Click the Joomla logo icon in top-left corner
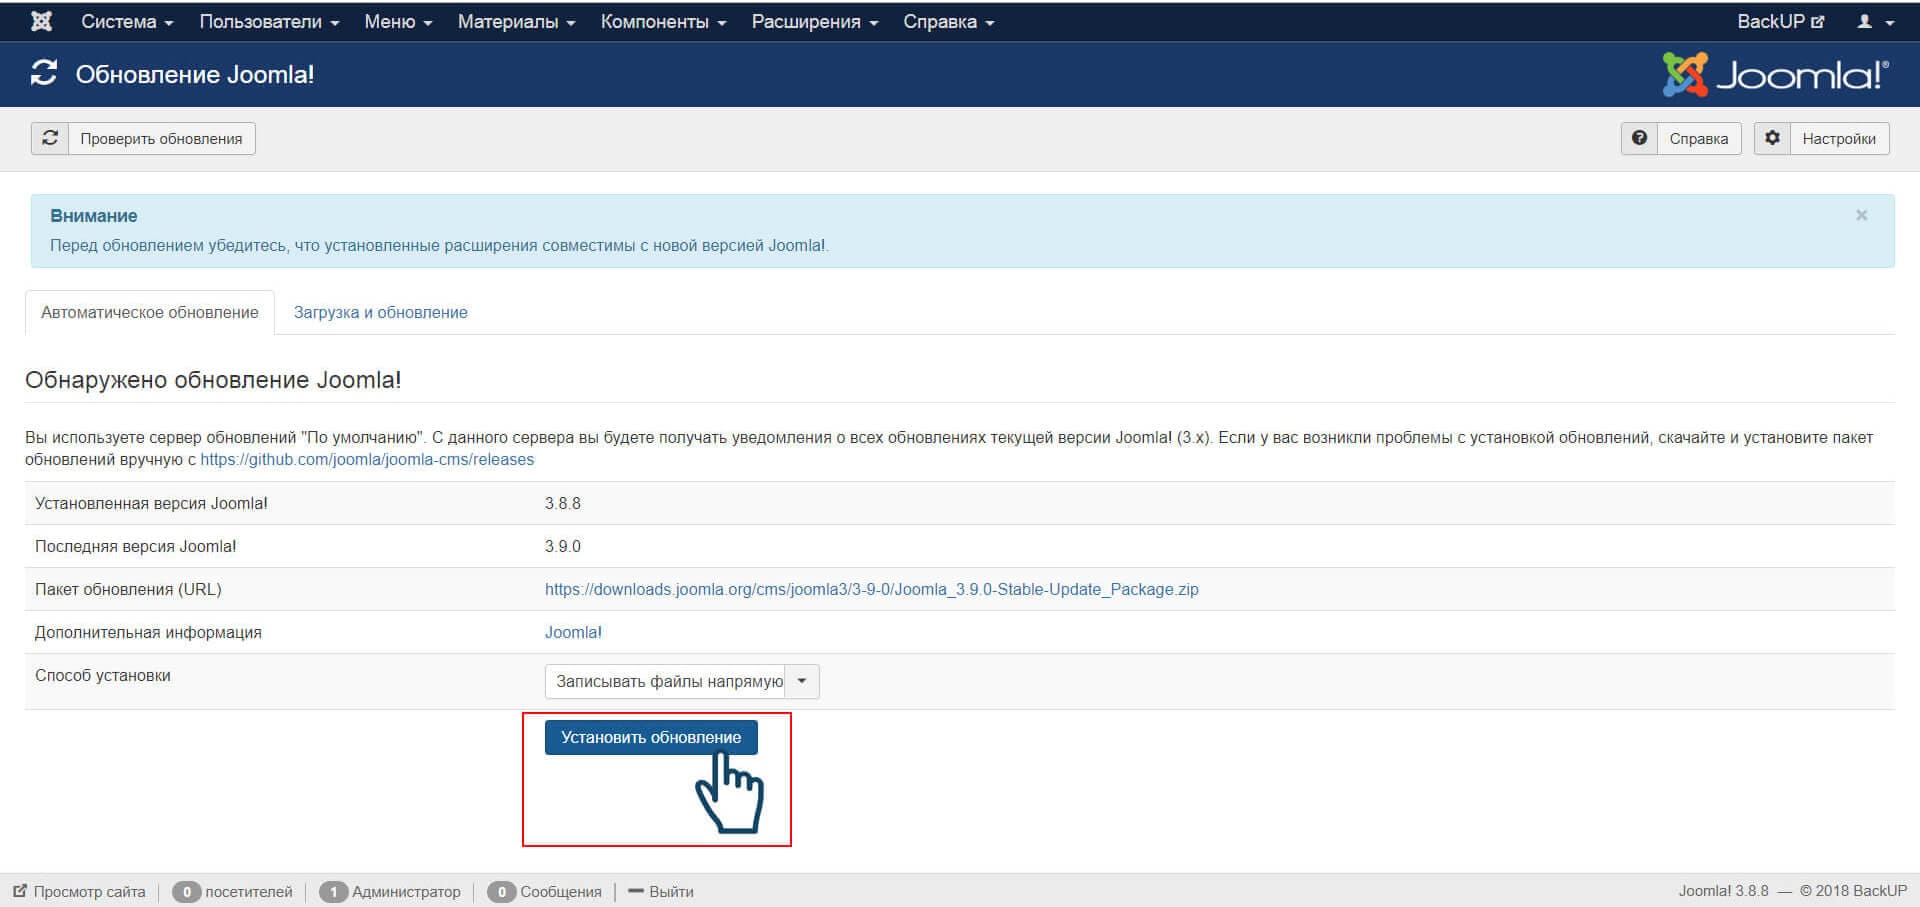 pos(41,21)
